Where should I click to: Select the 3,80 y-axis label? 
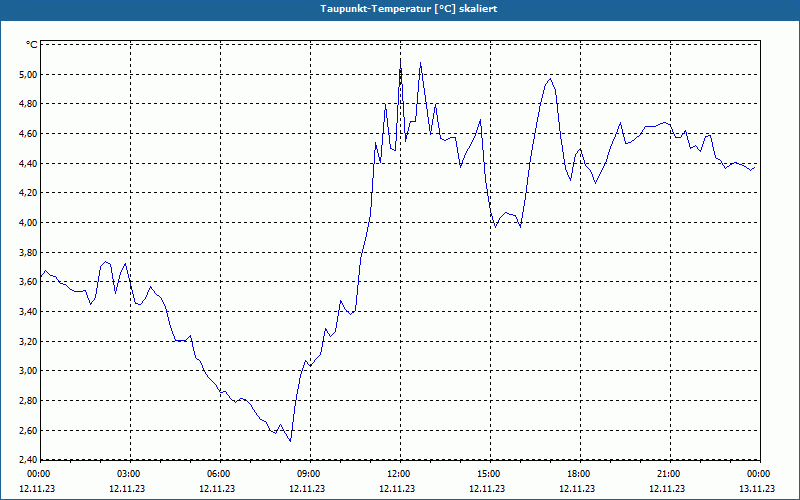click(29, 252)
